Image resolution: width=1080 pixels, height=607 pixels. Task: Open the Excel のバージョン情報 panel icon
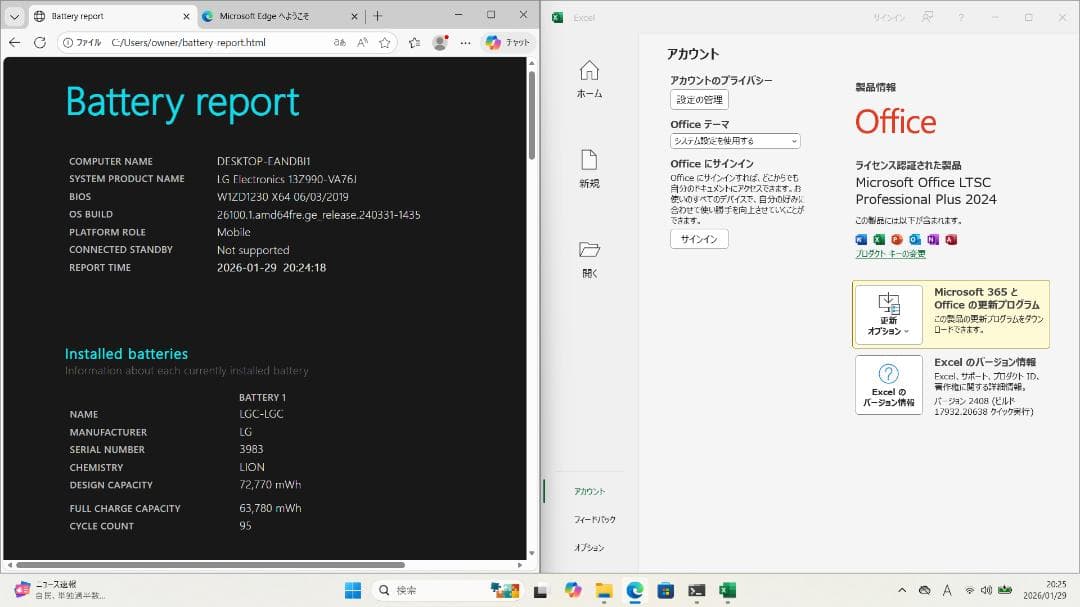click(888, 384)
